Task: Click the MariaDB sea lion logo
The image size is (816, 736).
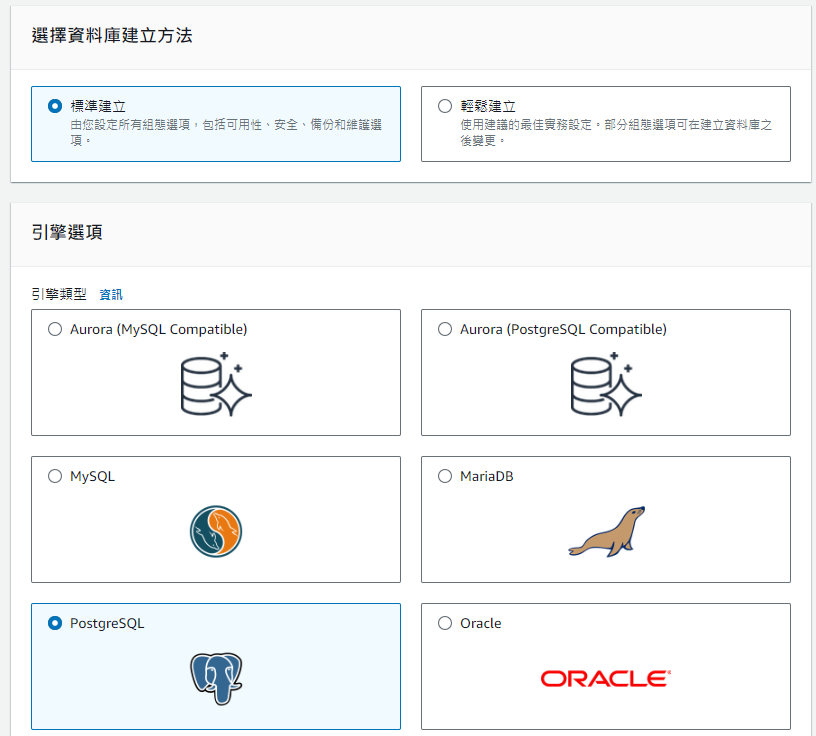Action: click(x=607, y=531)
